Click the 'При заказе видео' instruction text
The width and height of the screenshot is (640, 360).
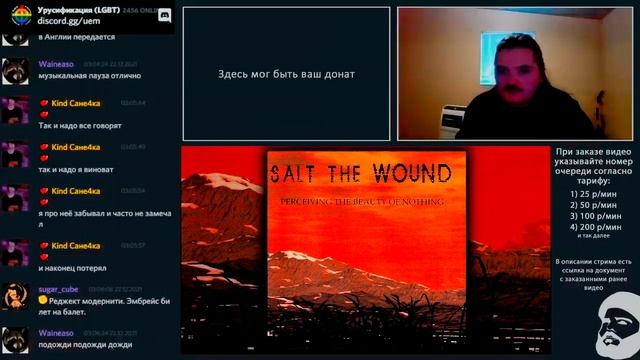593,166
